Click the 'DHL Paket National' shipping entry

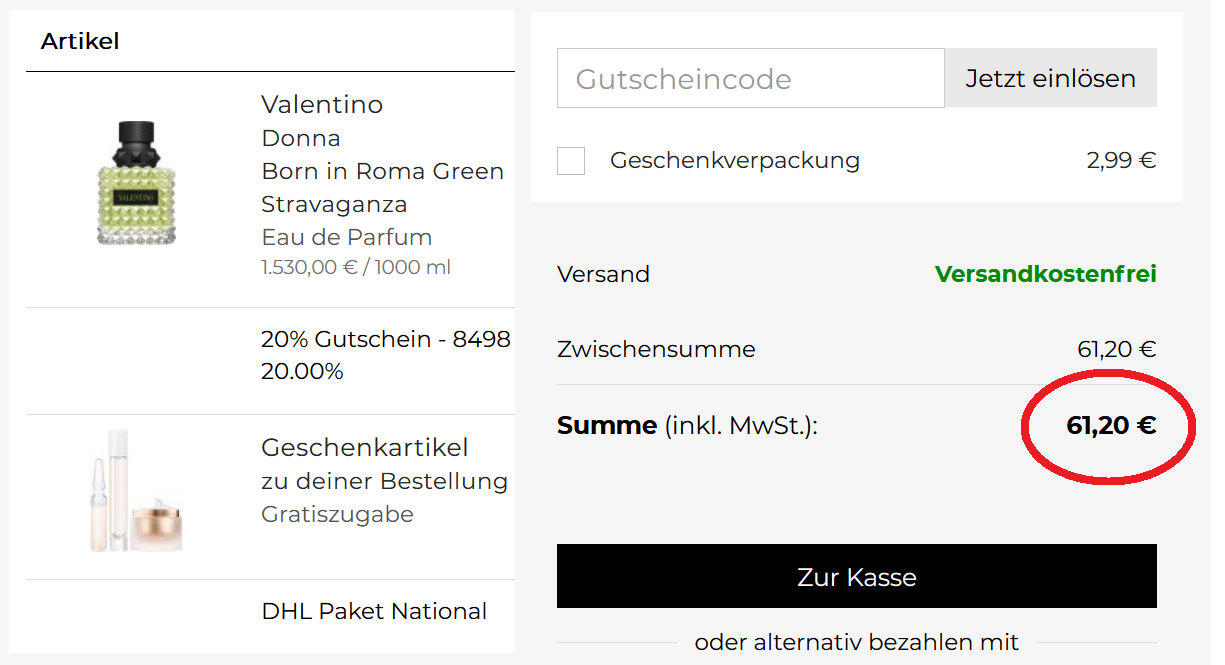click(x=374, y=611)
